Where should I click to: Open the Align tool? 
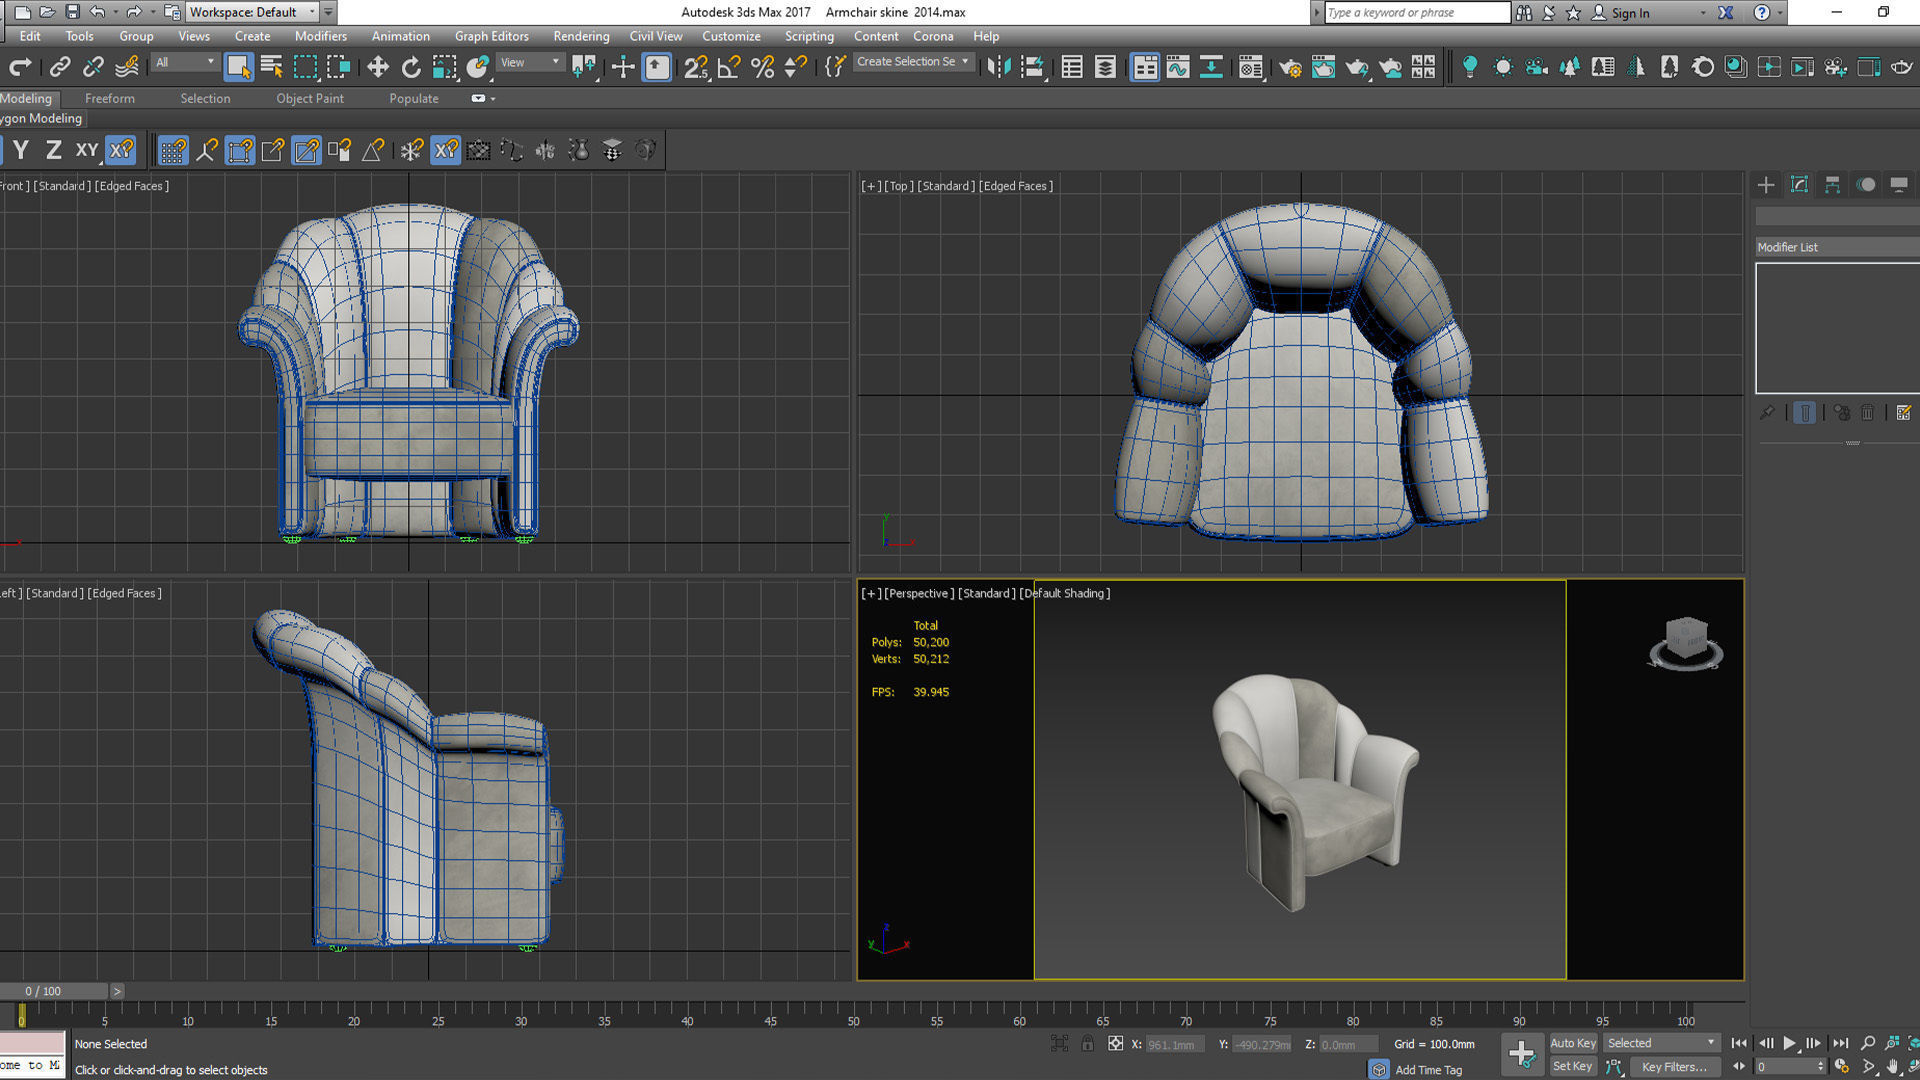1032,67
